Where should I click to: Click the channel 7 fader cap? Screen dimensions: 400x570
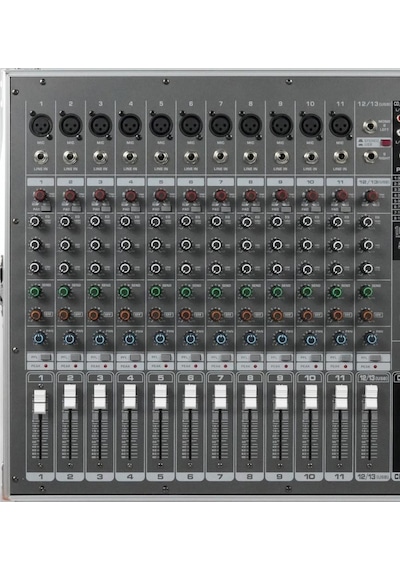[220, 397]
